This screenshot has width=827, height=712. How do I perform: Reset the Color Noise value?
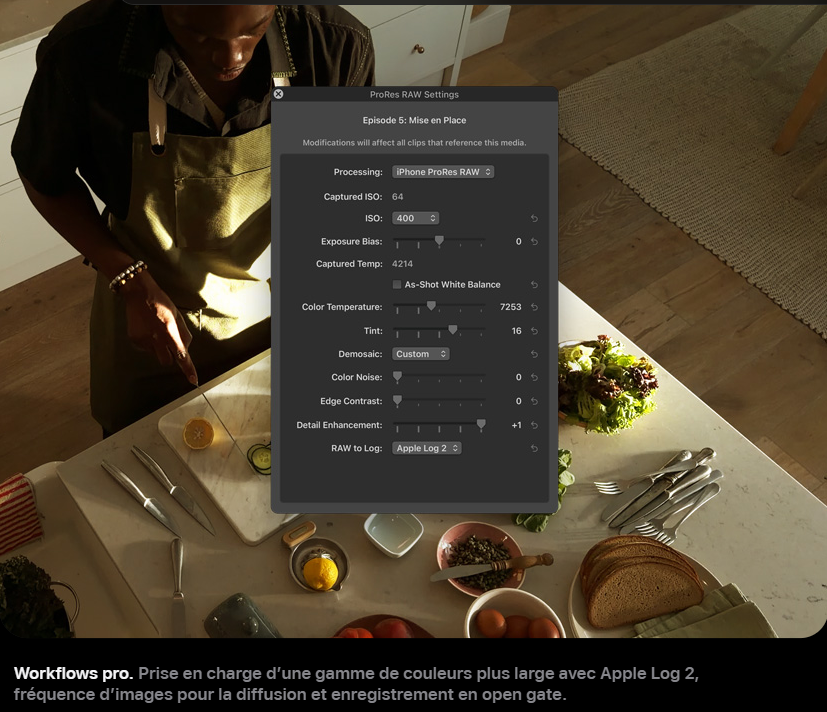click(534, 377)
